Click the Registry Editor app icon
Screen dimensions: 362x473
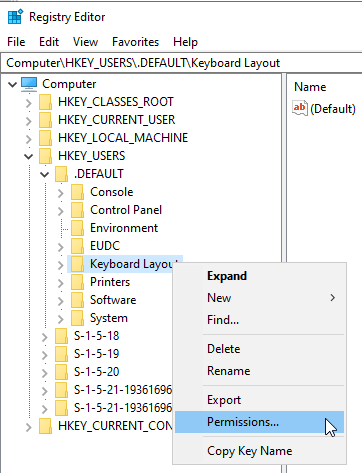pos(15,17)
